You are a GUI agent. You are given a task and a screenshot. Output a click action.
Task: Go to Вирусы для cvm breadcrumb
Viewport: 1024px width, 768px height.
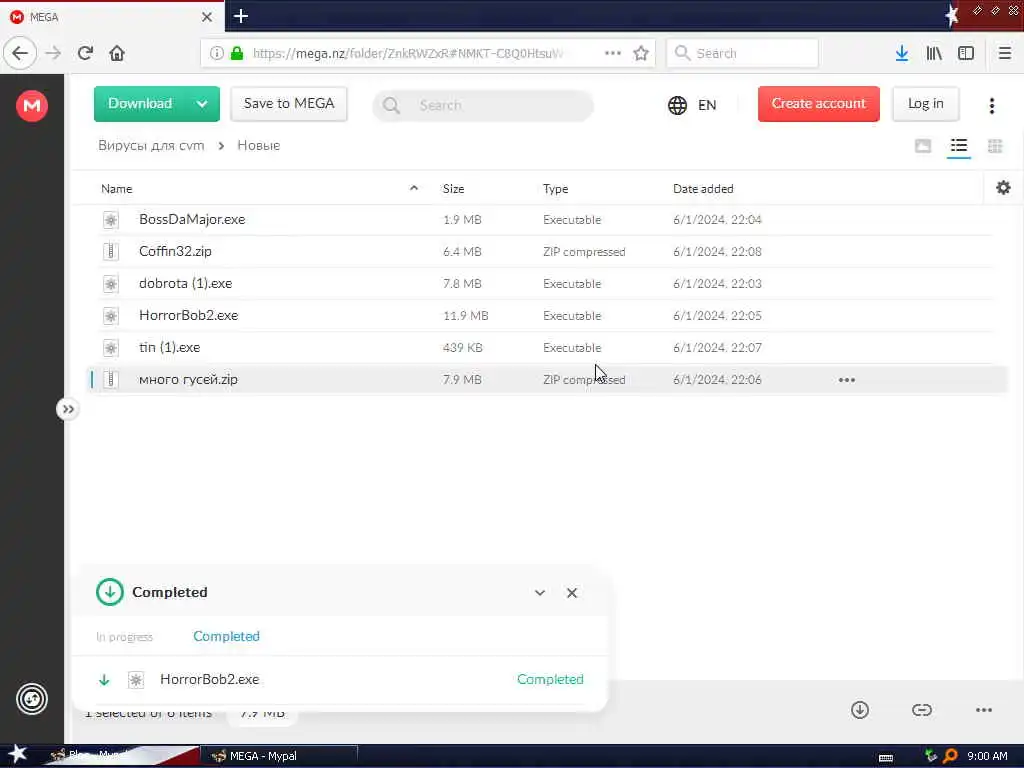[151, 146]
